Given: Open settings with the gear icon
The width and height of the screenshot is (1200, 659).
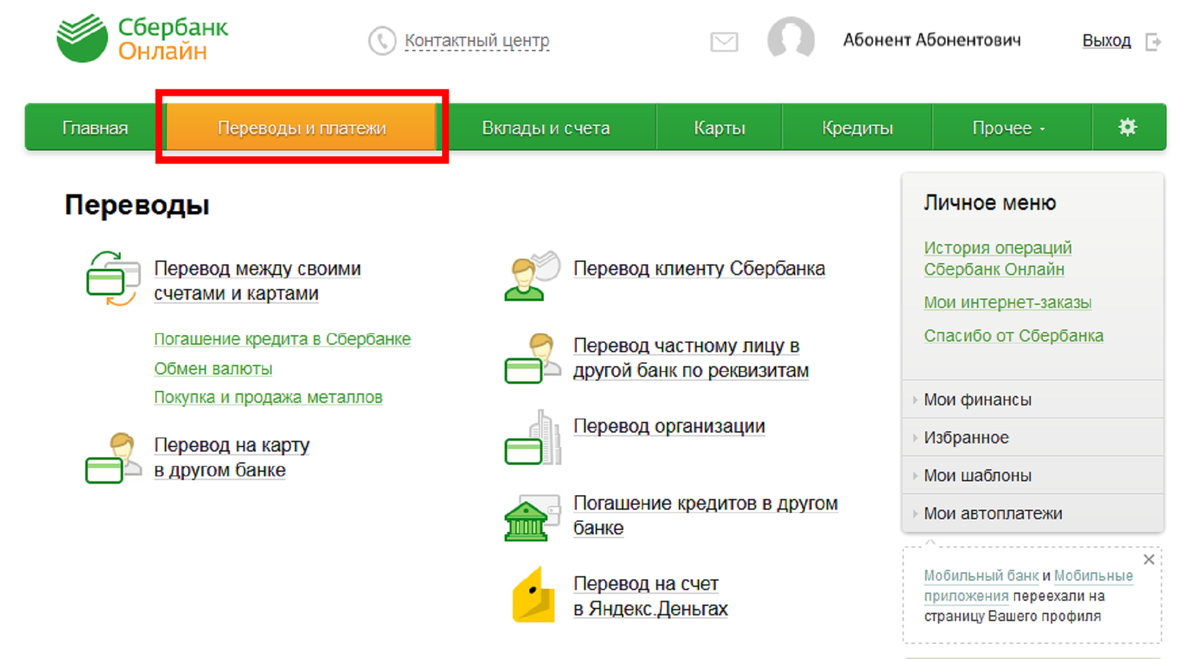Looking at the screenshot, I should pos(1128,127).
